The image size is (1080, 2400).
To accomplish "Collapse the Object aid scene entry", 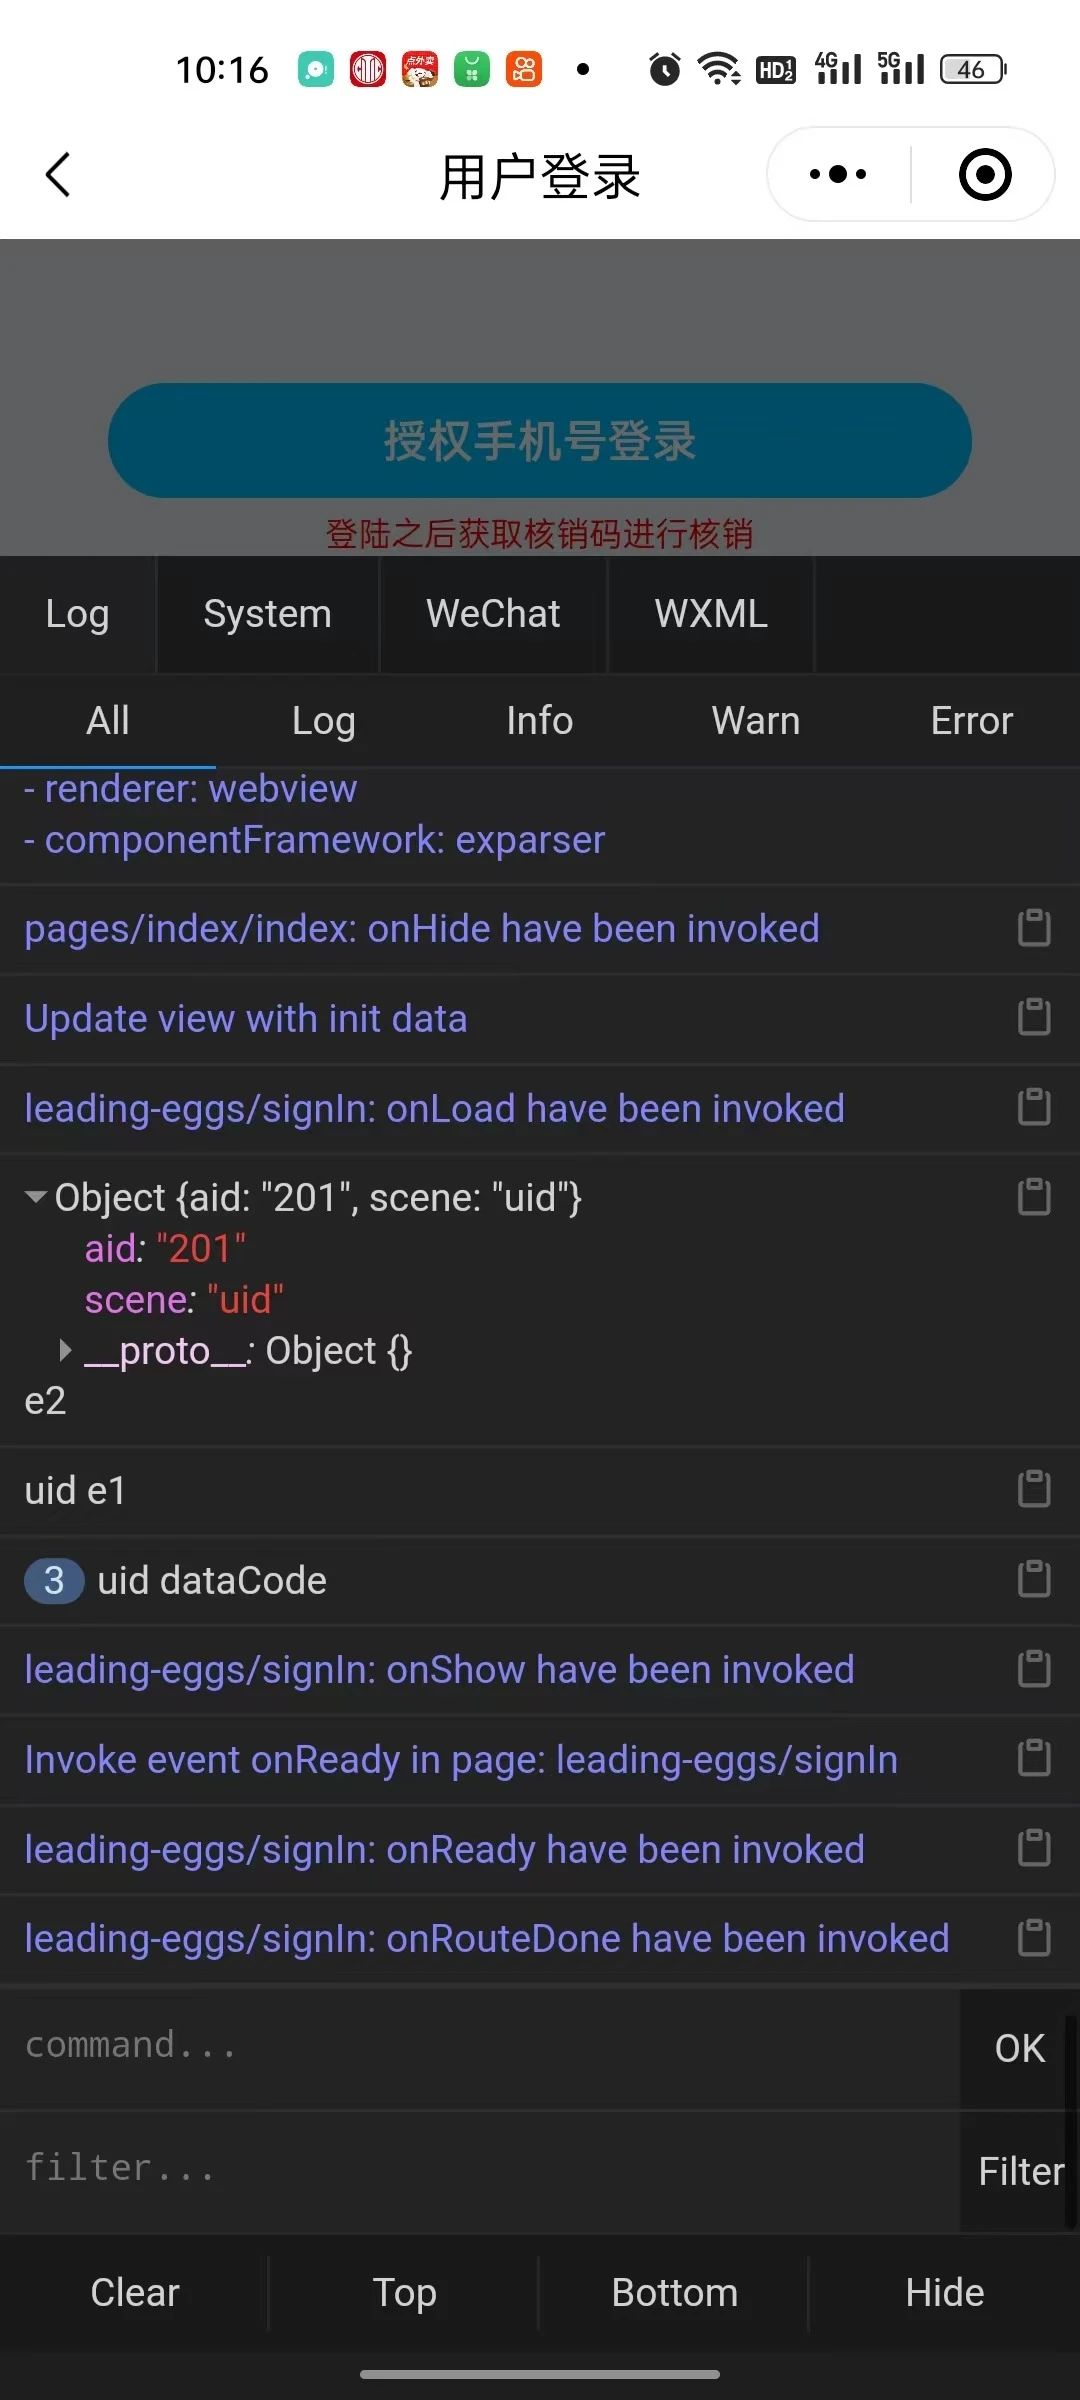I will click(x=36, y=1197).
